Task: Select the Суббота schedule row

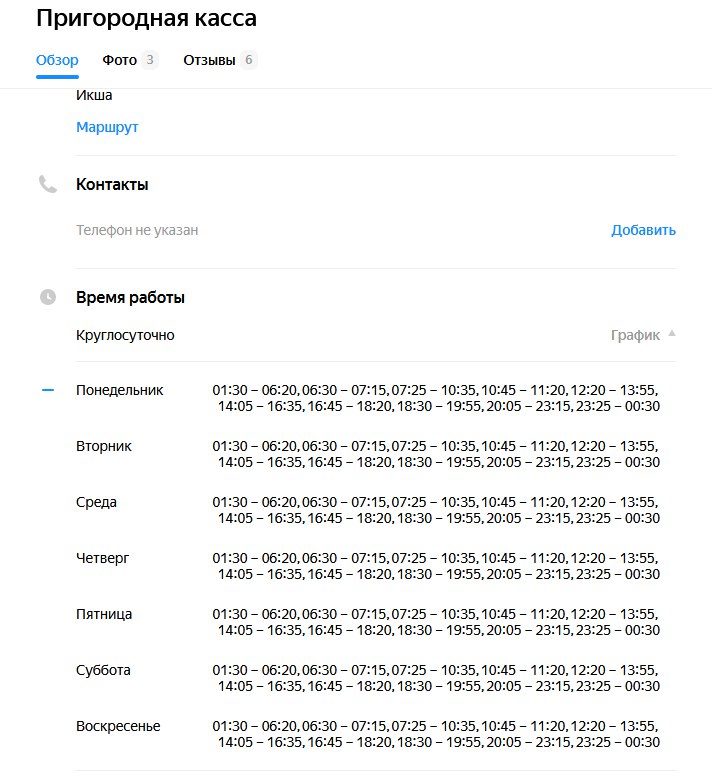Action: (367, 678)
